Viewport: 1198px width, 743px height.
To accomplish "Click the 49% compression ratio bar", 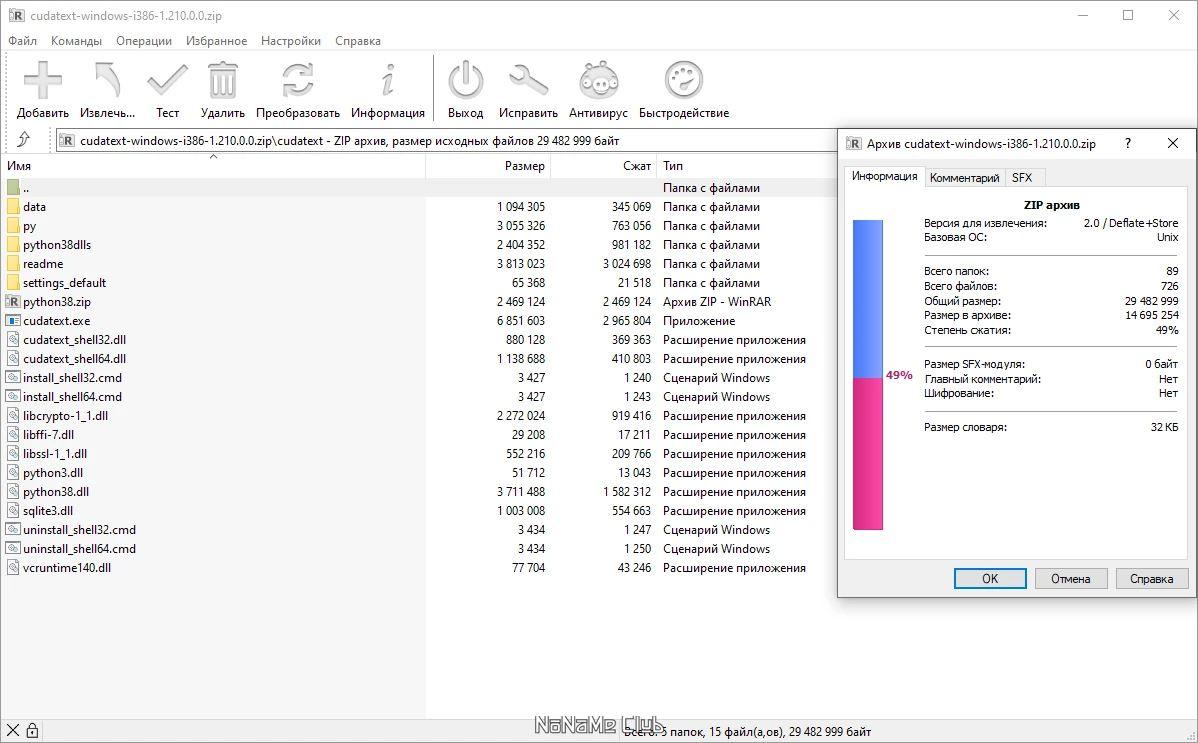I will [868, 375].
